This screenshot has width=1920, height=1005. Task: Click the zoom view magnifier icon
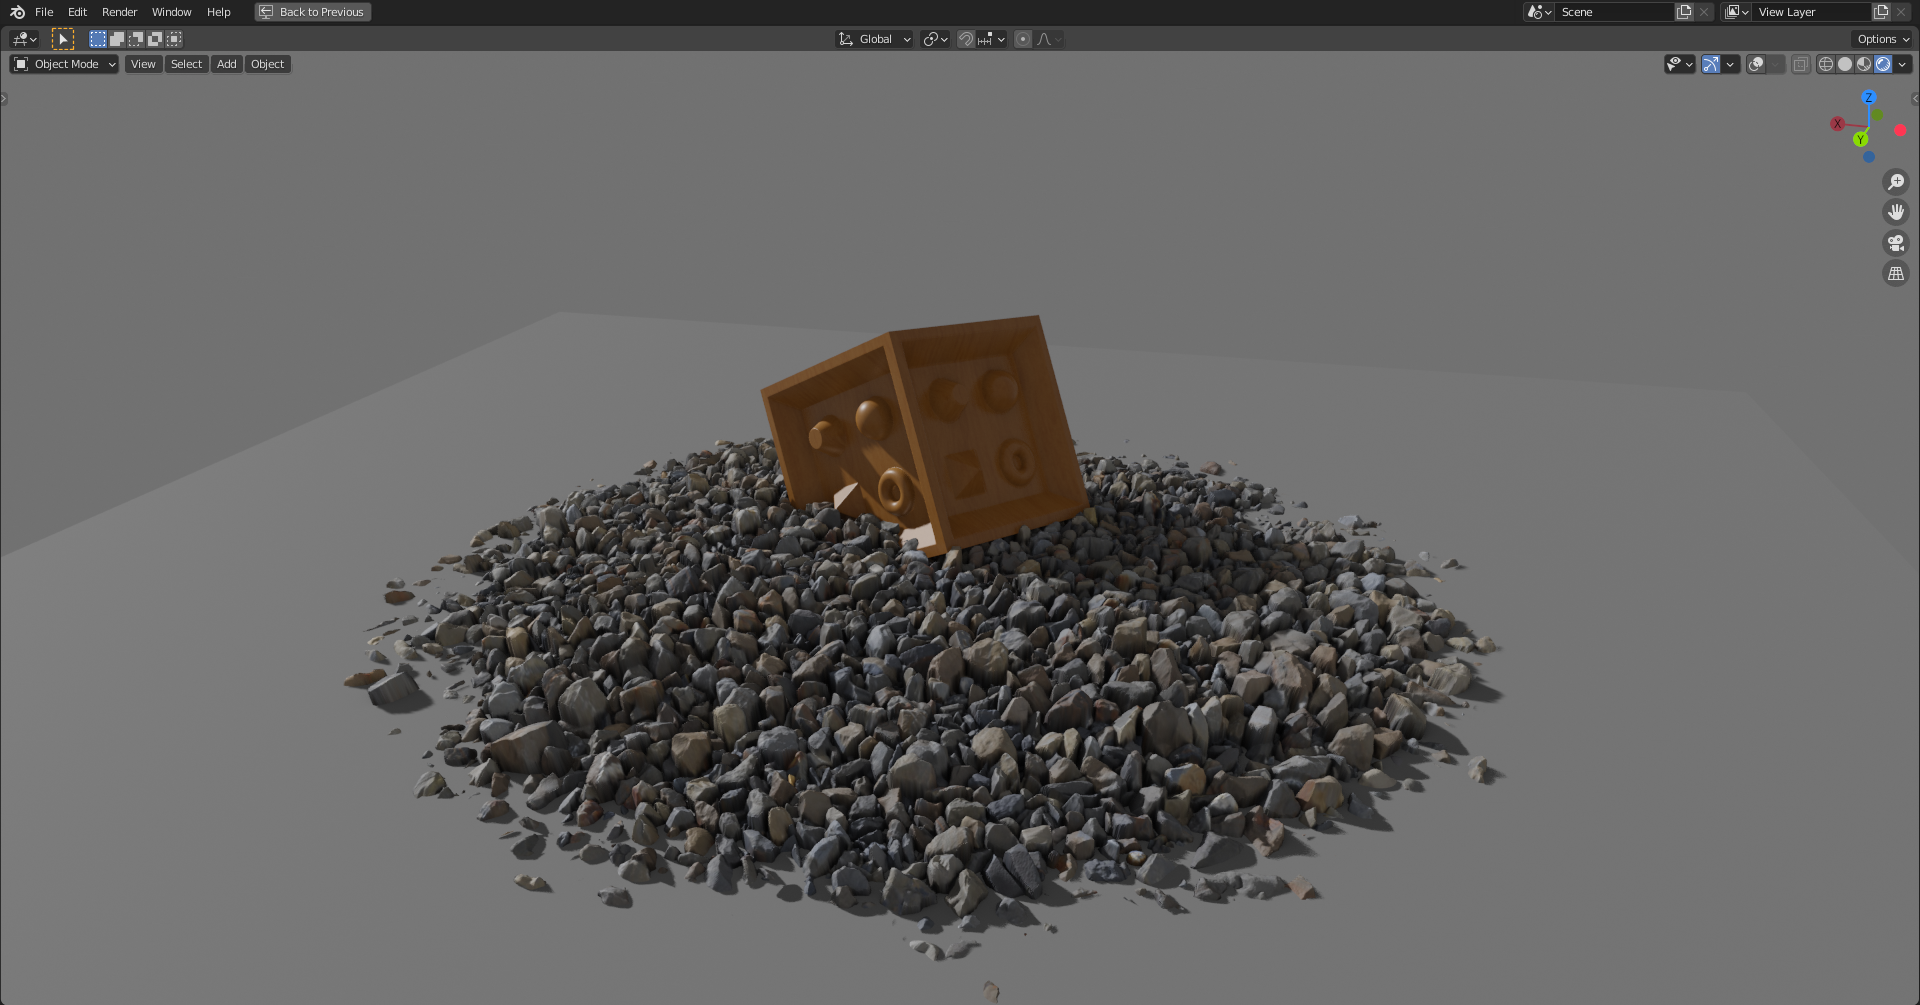click(1895, 182)
